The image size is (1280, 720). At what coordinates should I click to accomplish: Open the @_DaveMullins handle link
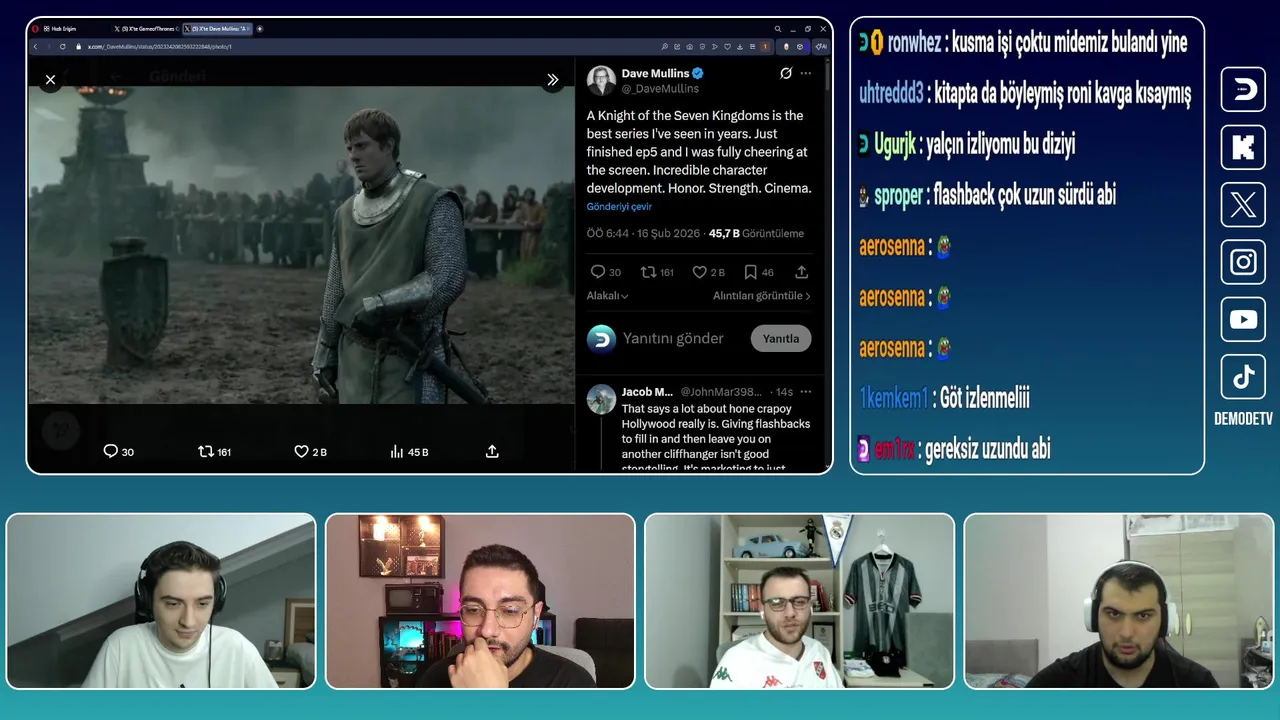(660, 89)
